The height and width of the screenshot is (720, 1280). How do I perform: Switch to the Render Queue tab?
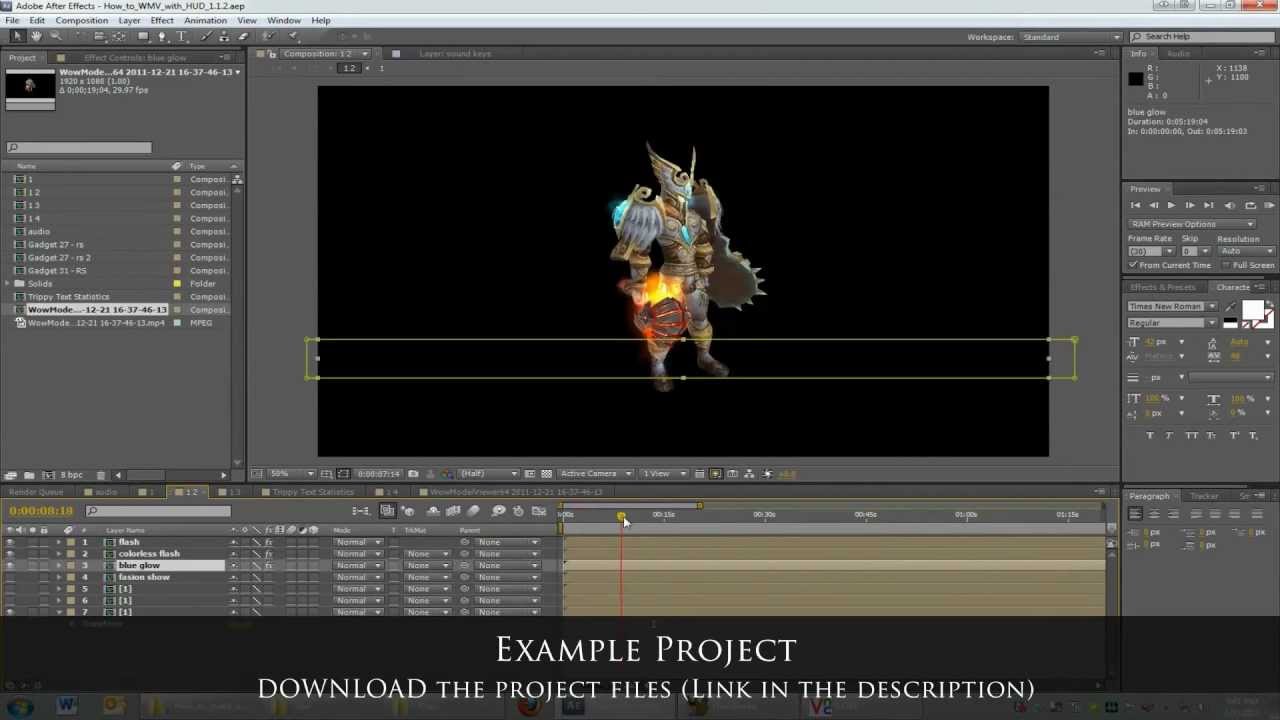point(37,492)
